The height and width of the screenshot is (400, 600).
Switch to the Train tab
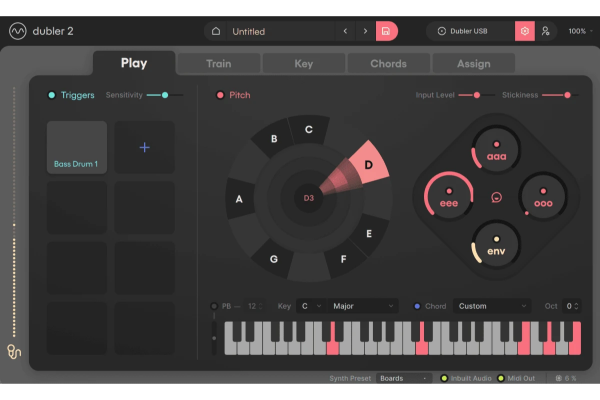pos(218,64)
